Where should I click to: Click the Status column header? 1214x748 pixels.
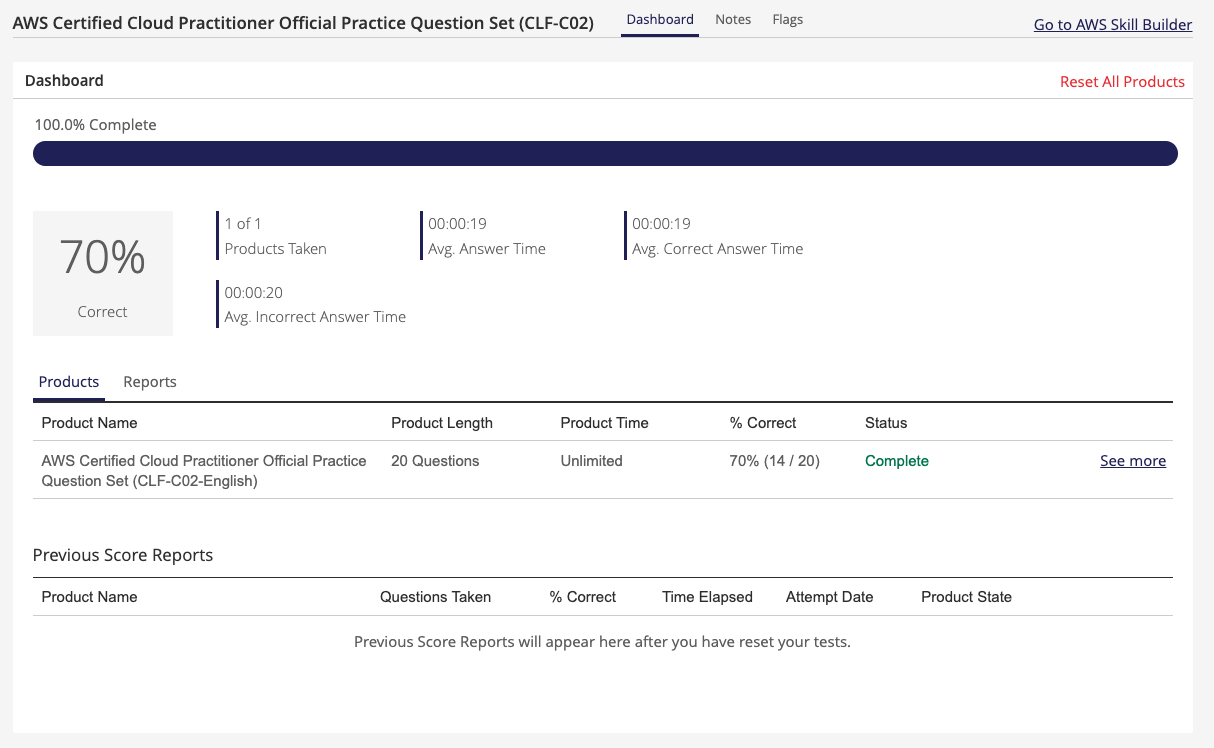(886, 423)
